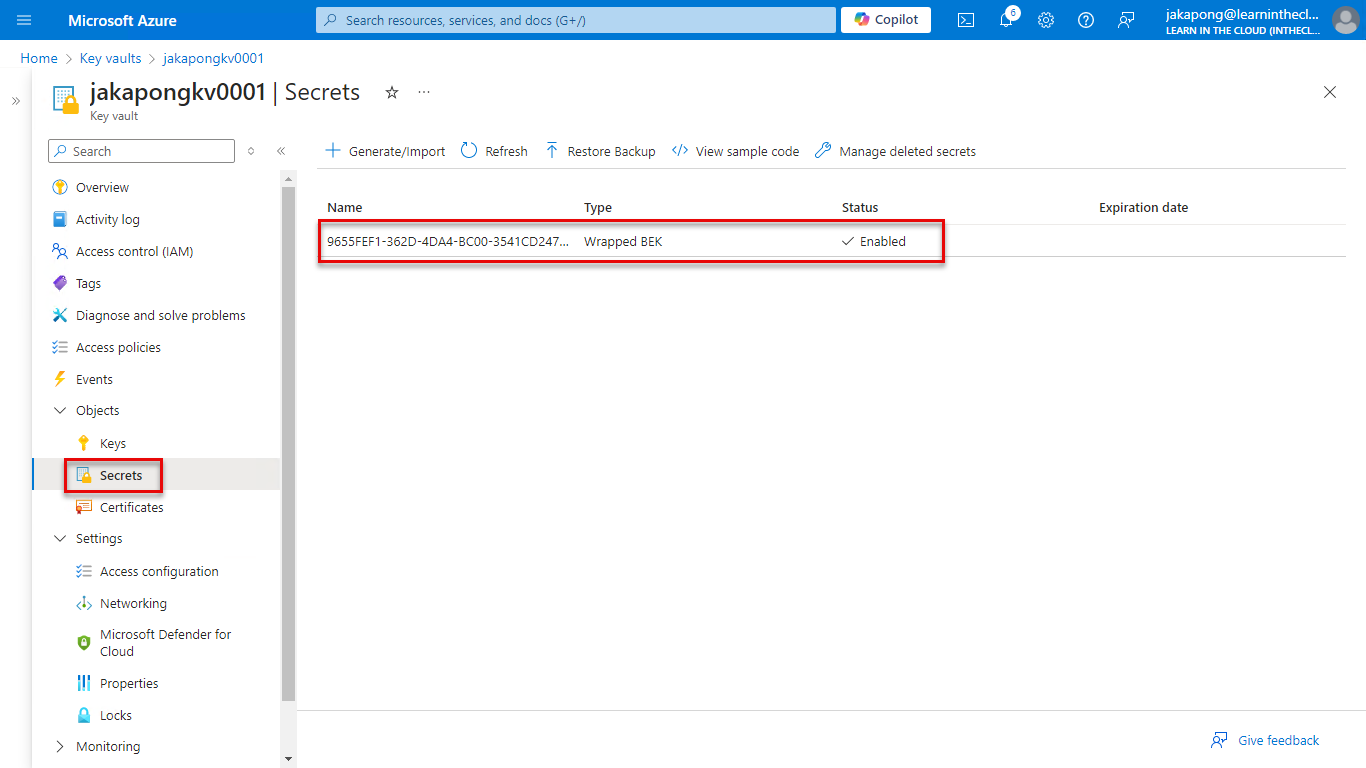Open the more options ellipsis by the title
Image resolution: width=1366 pixels, height=768 pixels.
click(424, 92)
